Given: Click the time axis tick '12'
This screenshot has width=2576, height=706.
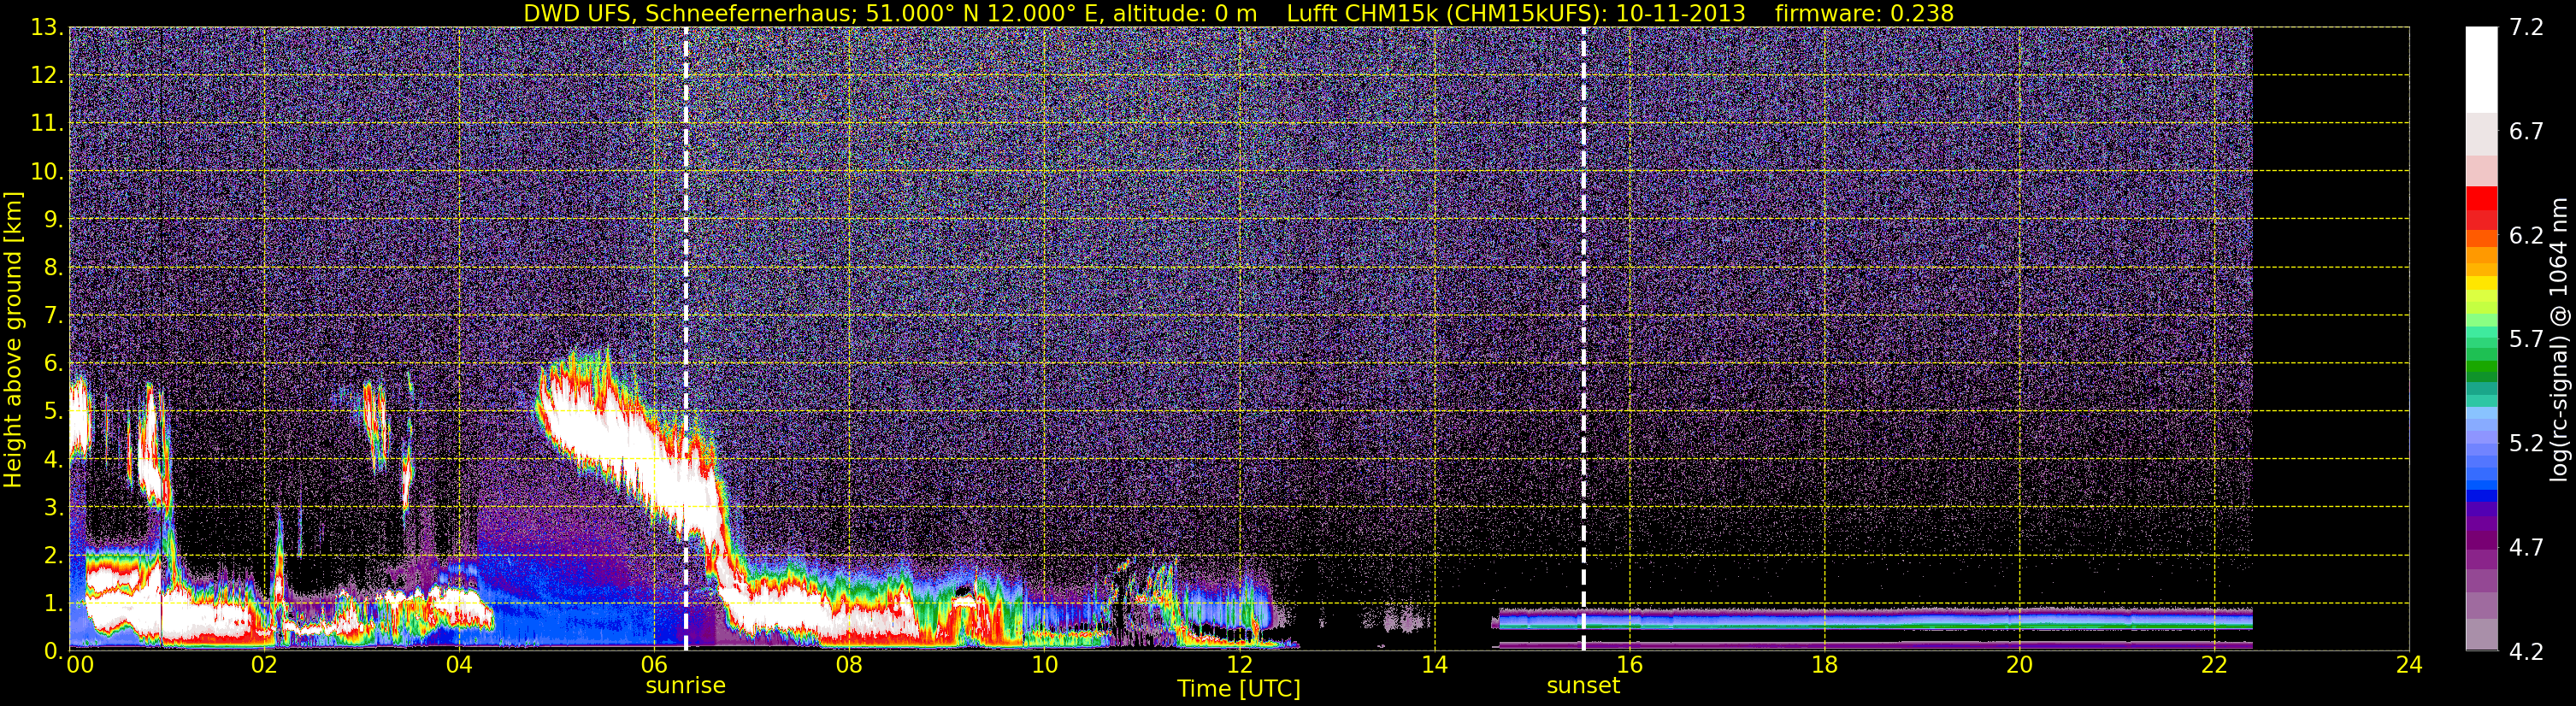Looking at the screenshot, I should (x=1239, y=666).
